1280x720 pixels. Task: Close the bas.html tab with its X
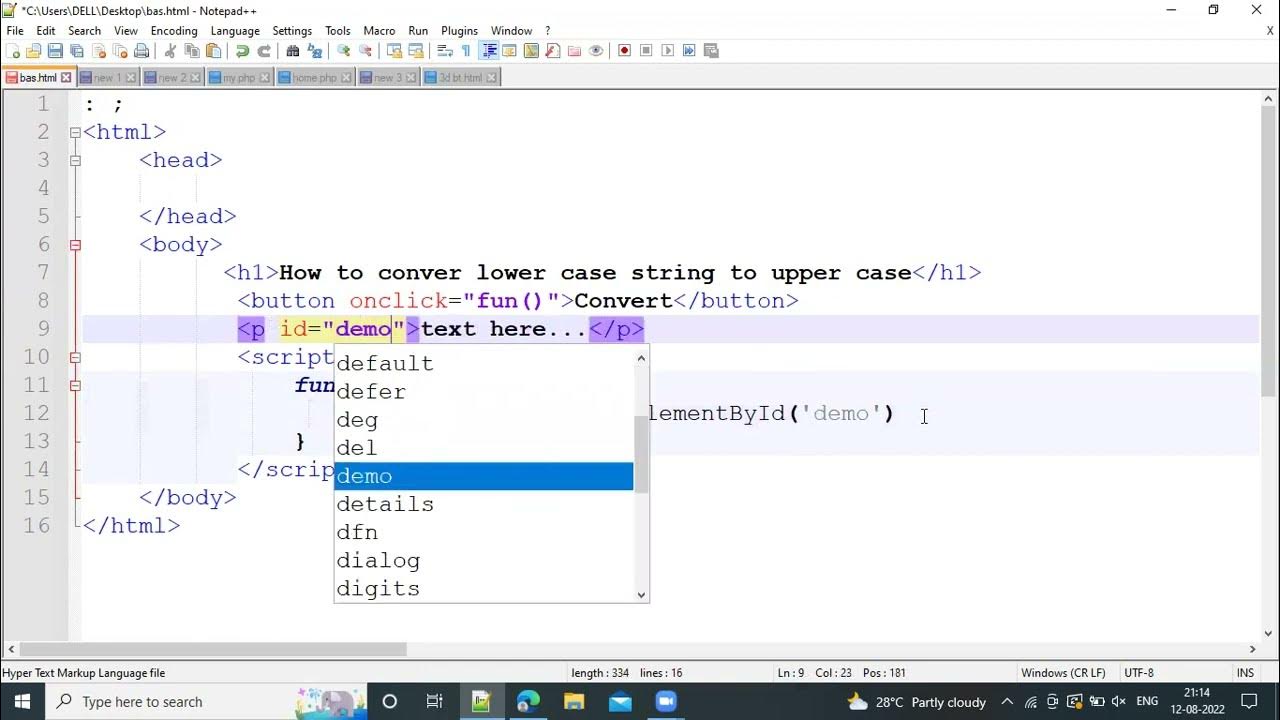point(66,77)
